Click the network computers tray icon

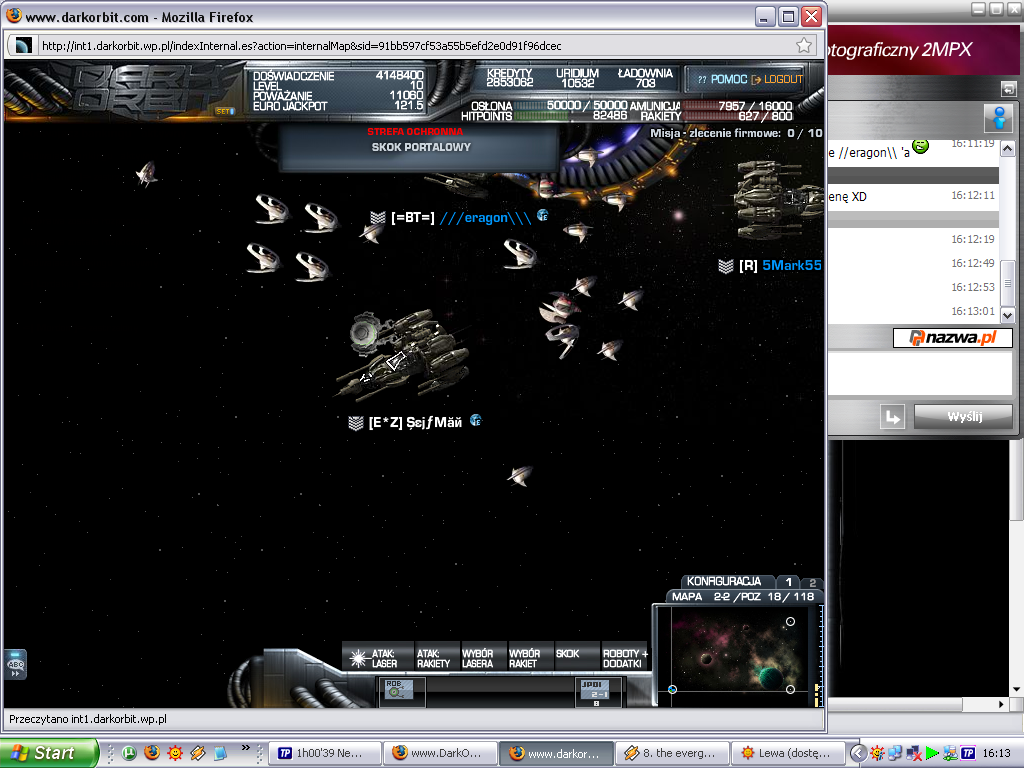(895, 753)
